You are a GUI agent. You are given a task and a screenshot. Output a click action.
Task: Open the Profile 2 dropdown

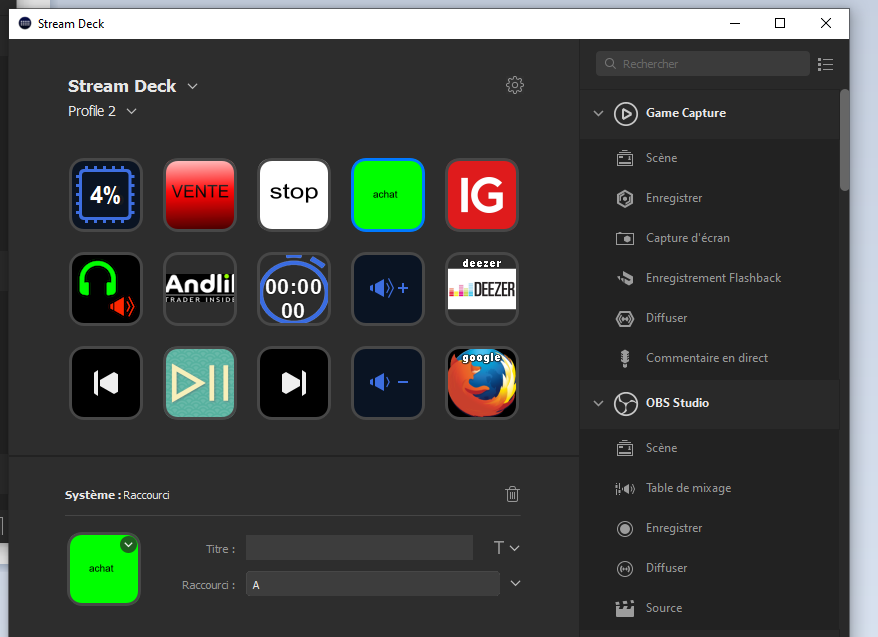[132, 111]
